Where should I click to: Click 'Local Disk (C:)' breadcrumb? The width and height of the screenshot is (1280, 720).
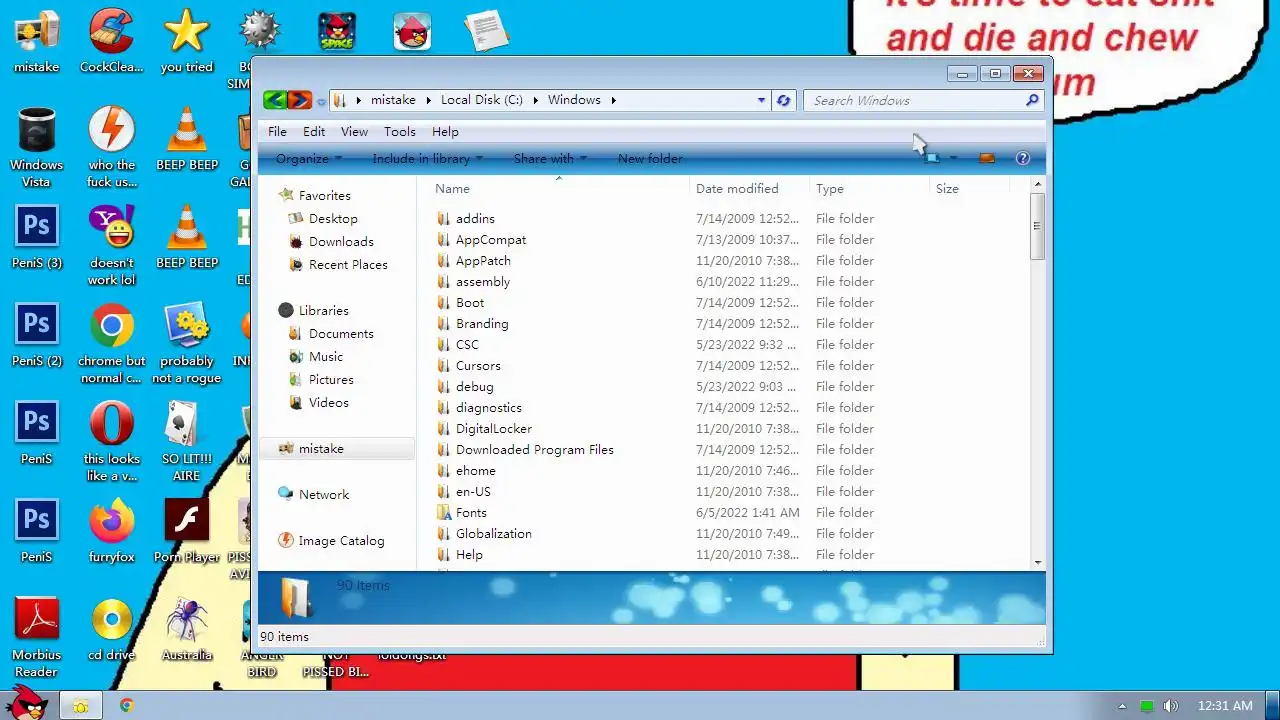[x=482, y=100]
